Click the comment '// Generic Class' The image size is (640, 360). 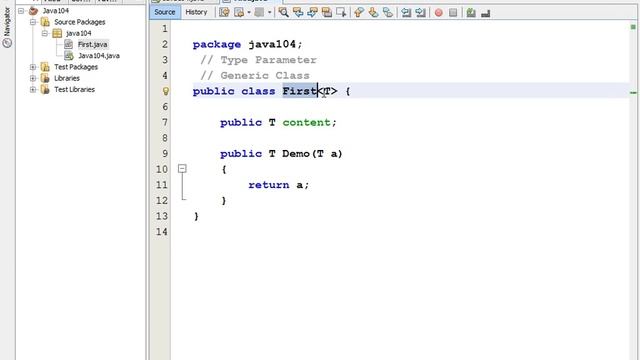tap(255, 76)
